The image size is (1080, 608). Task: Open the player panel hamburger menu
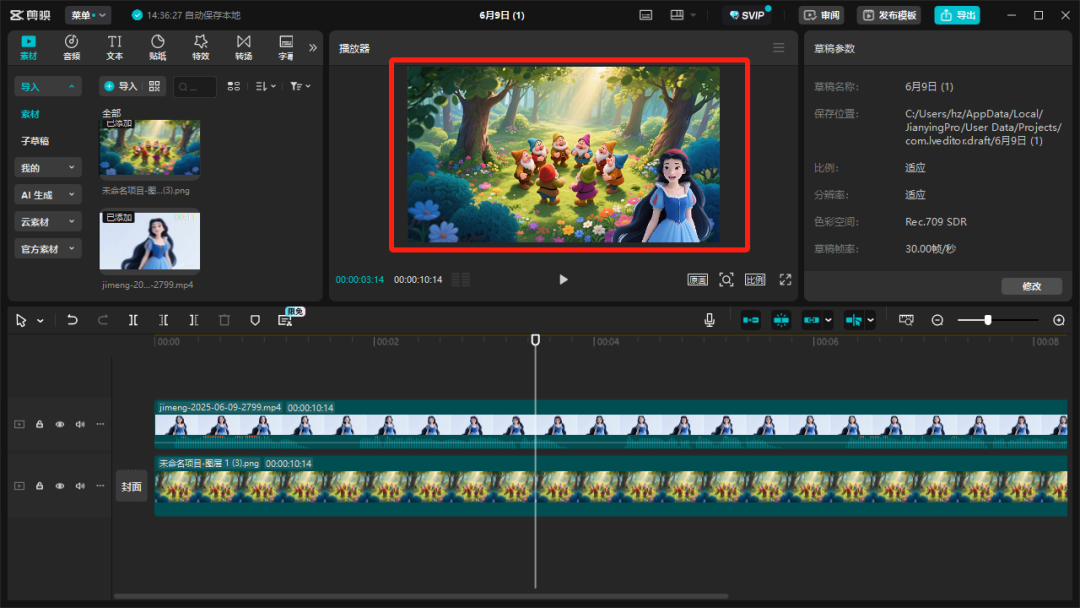pyautogui.click(x=779, y=48)
